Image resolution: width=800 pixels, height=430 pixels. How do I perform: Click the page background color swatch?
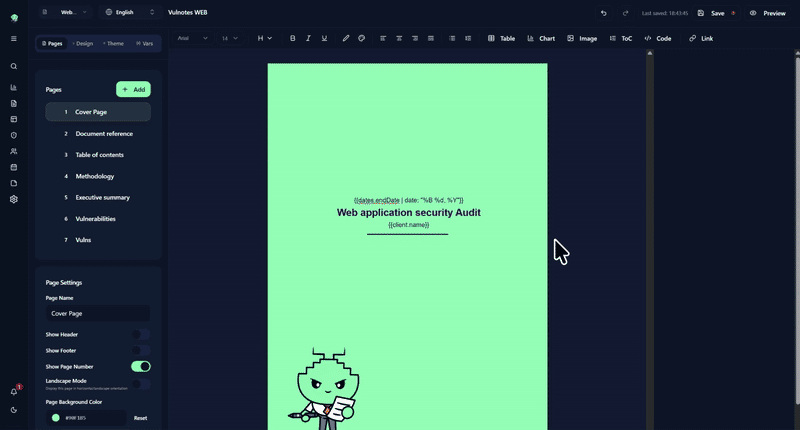pyautogui.click(x=56, y=417)
